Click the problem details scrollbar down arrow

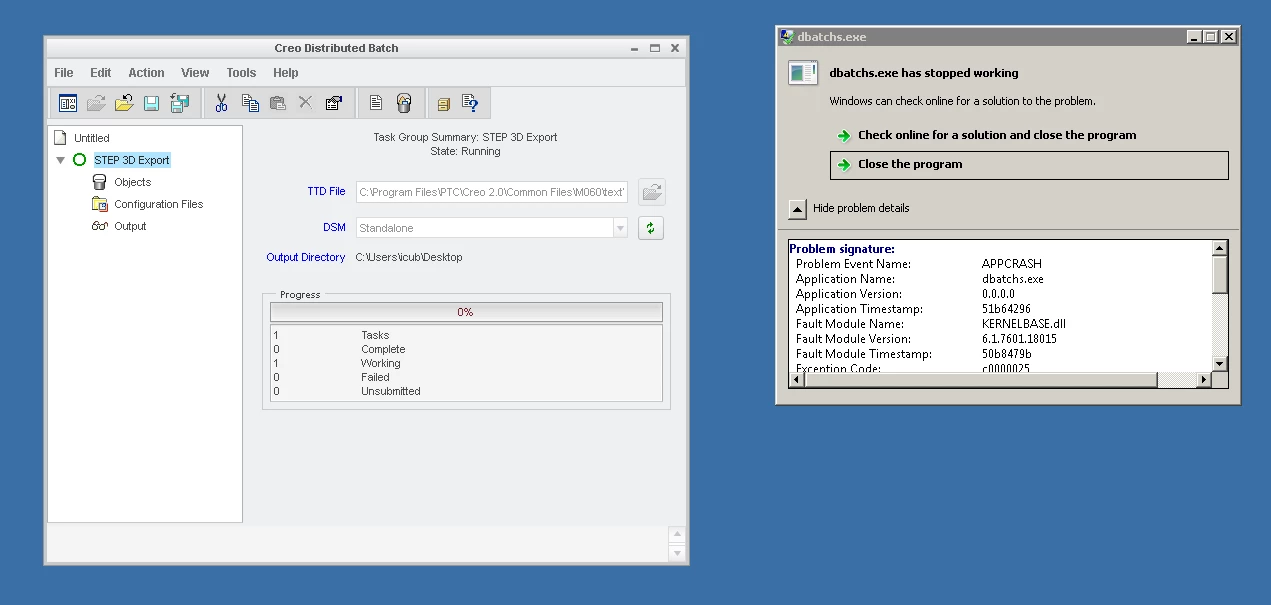pyautogui.click(x=1219, y=364)
